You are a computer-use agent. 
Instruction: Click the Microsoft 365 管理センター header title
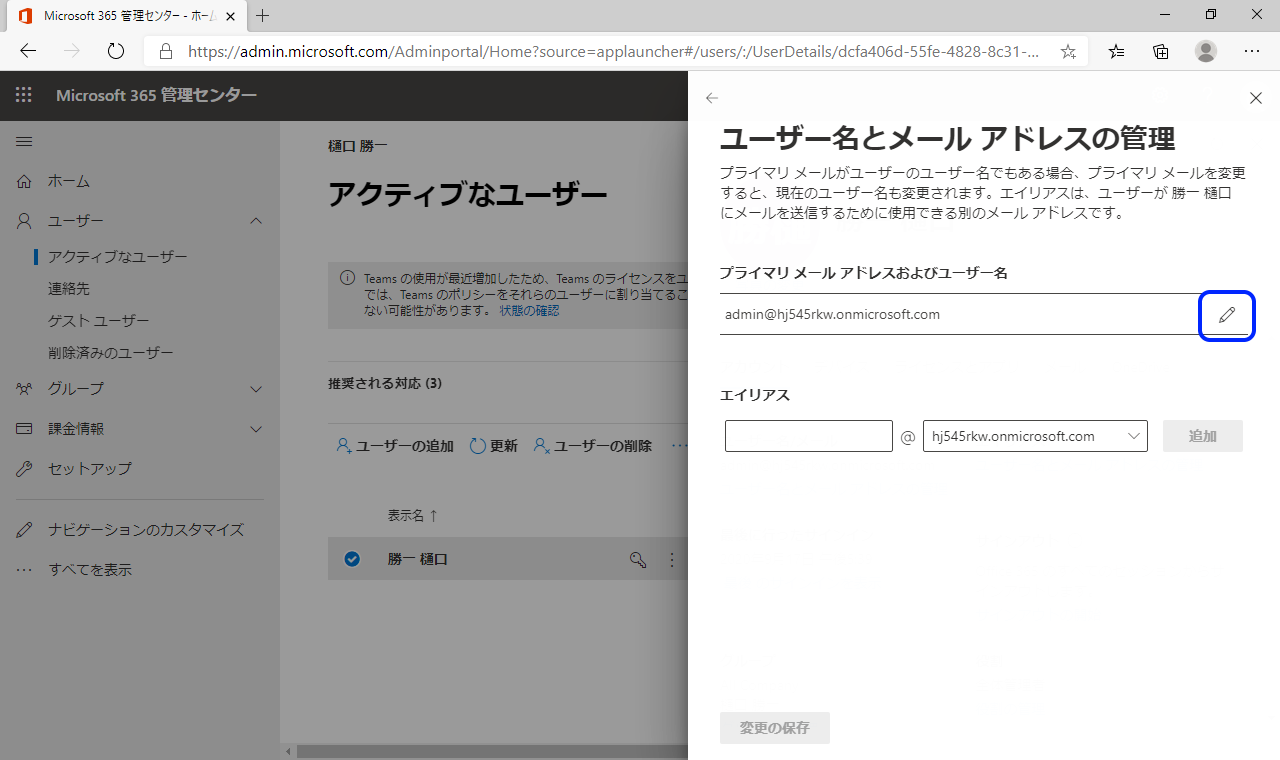[x=157, y=96]
